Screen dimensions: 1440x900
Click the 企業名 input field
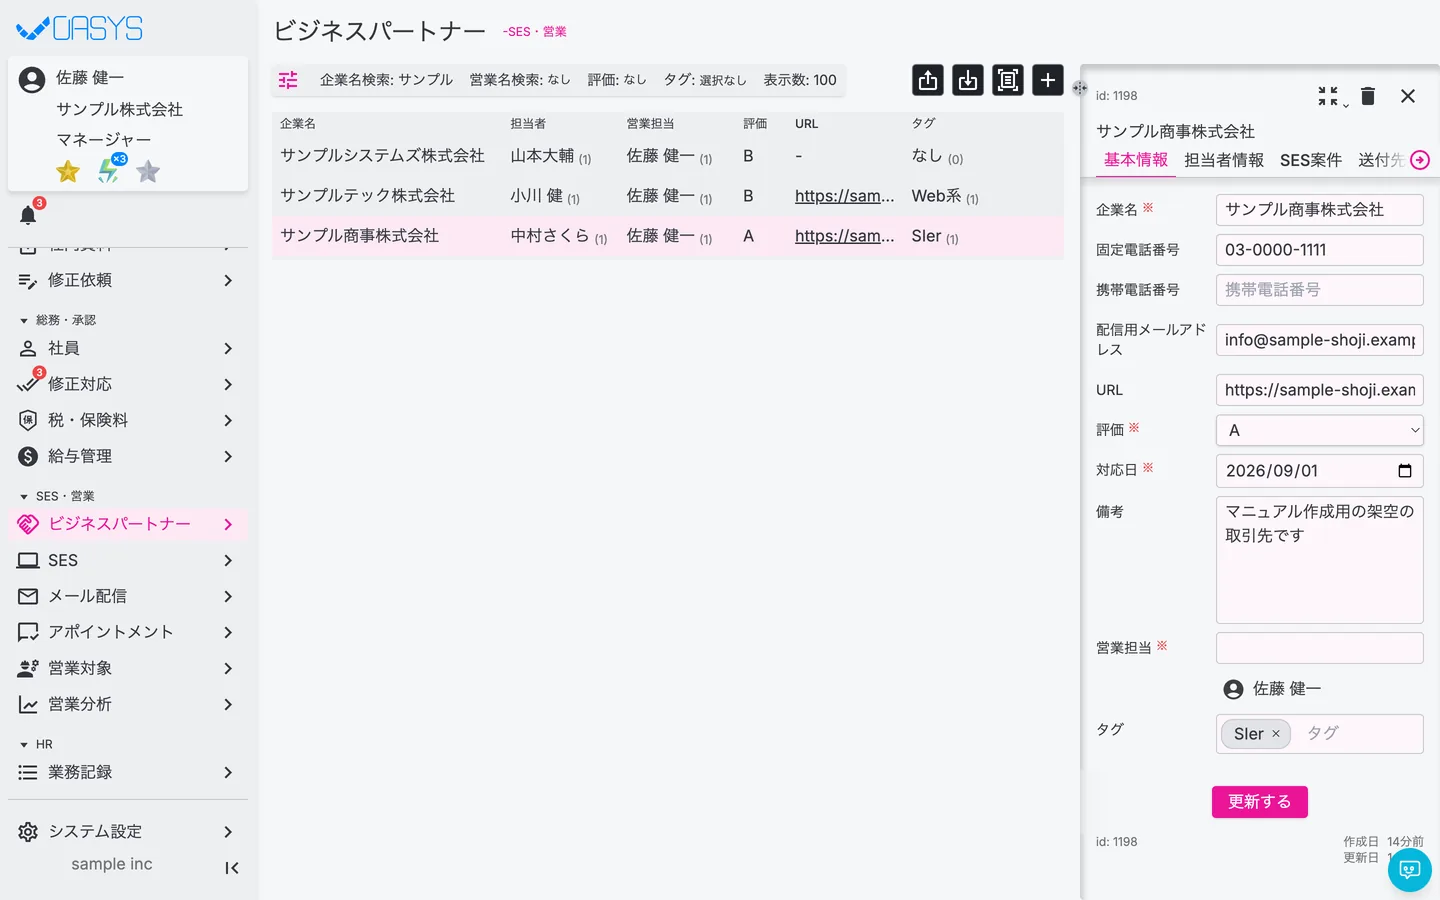pyautogui.click(x=1320, y=210)
